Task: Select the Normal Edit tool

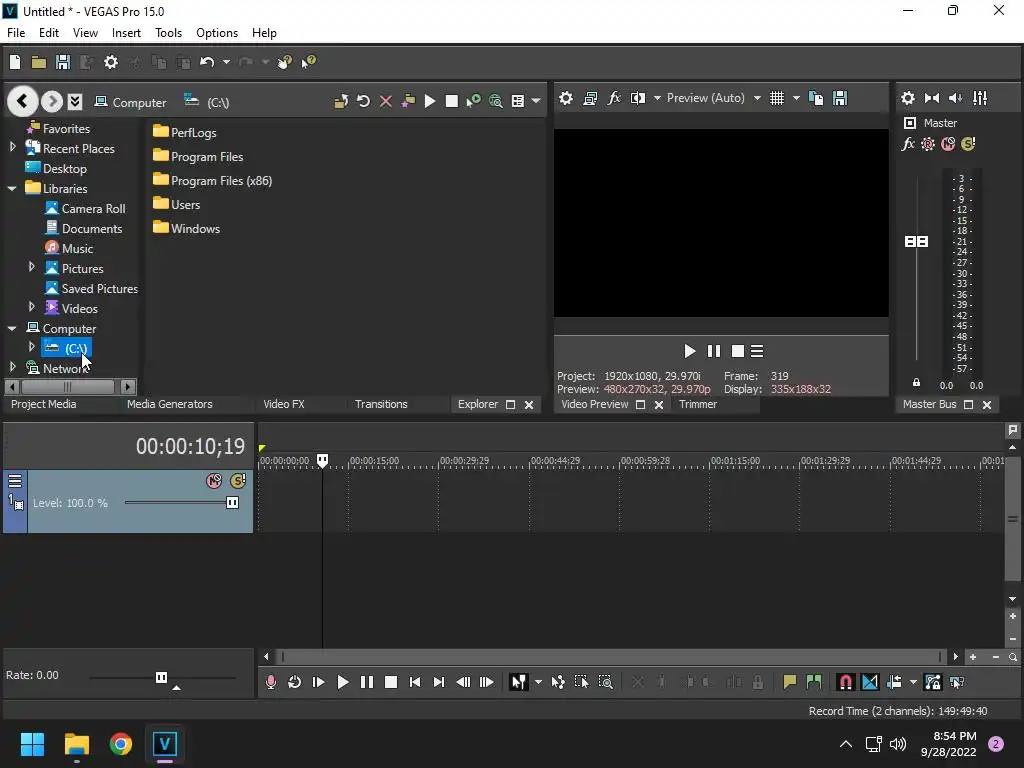Action: [519, 682]
